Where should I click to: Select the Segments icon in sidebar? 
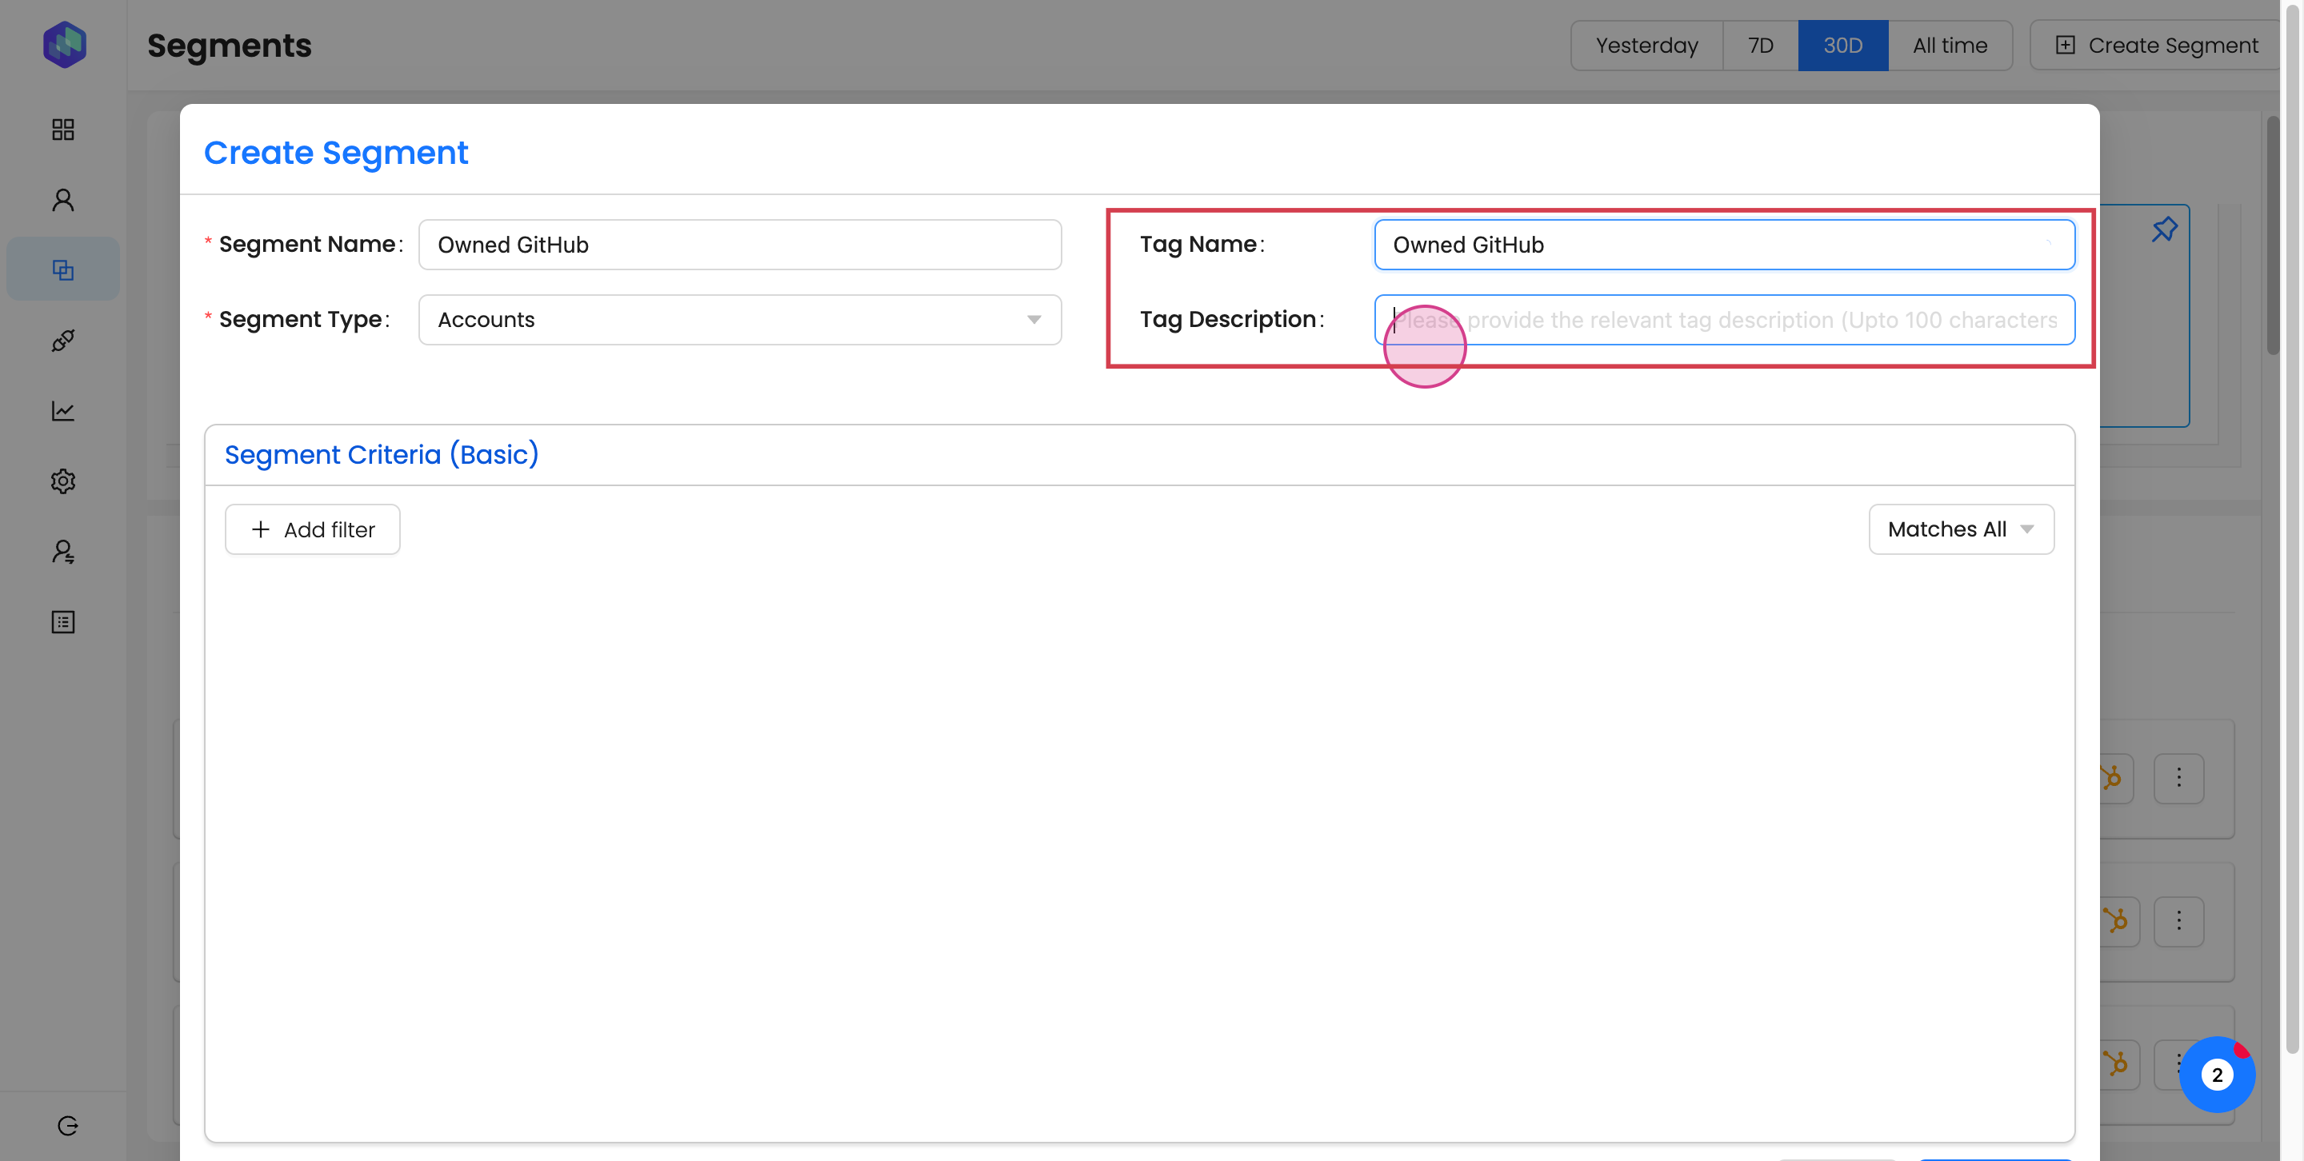click(x=63, y=270)
